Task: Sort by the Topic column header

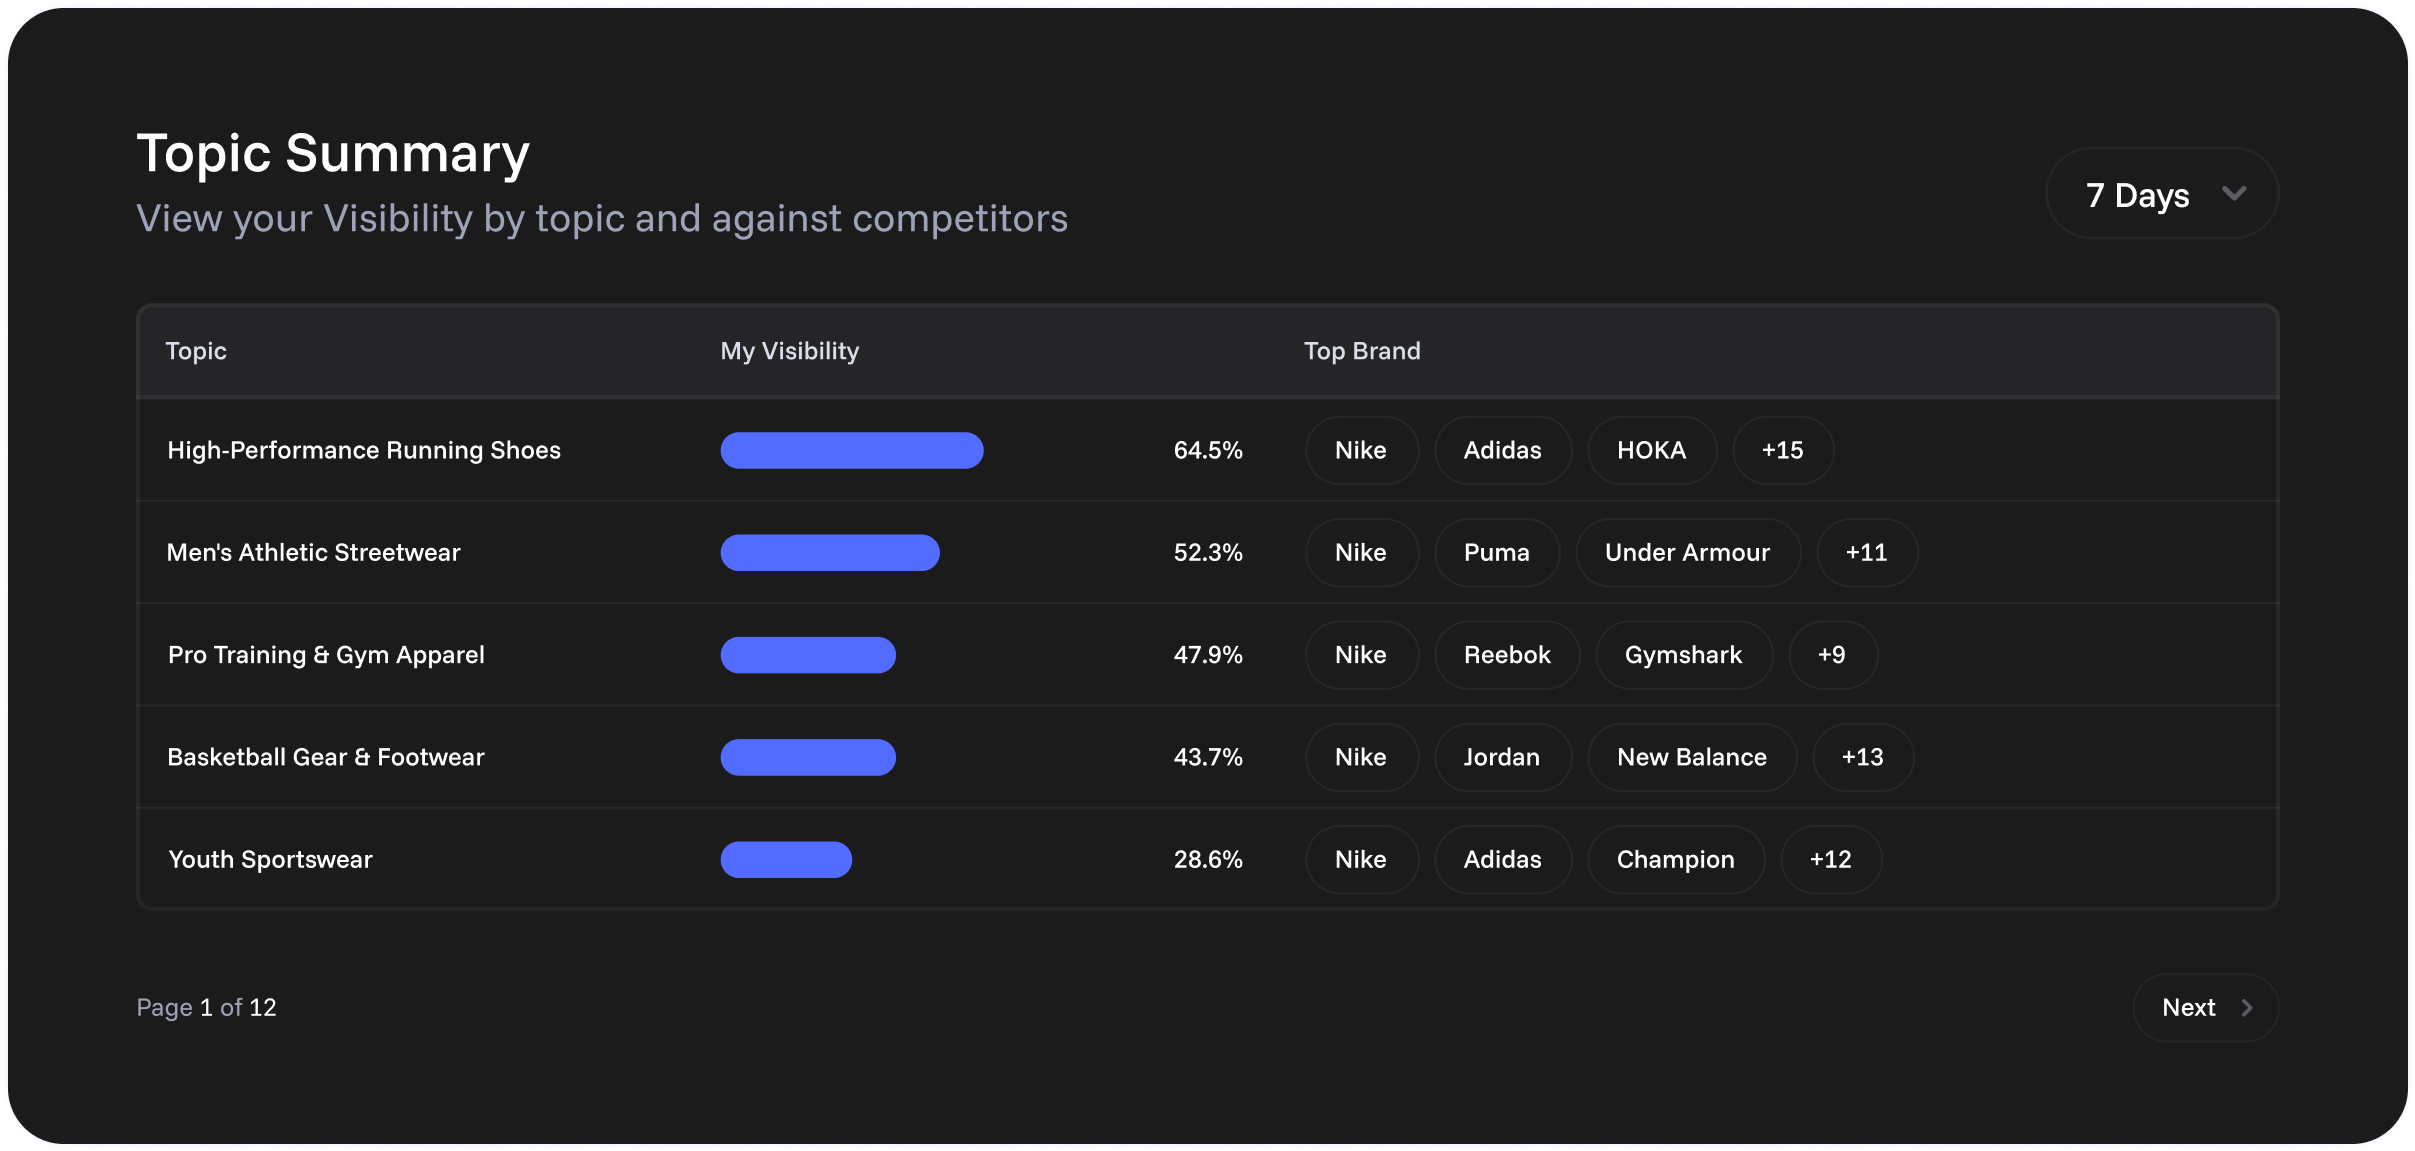Action: tap(196, 351)
